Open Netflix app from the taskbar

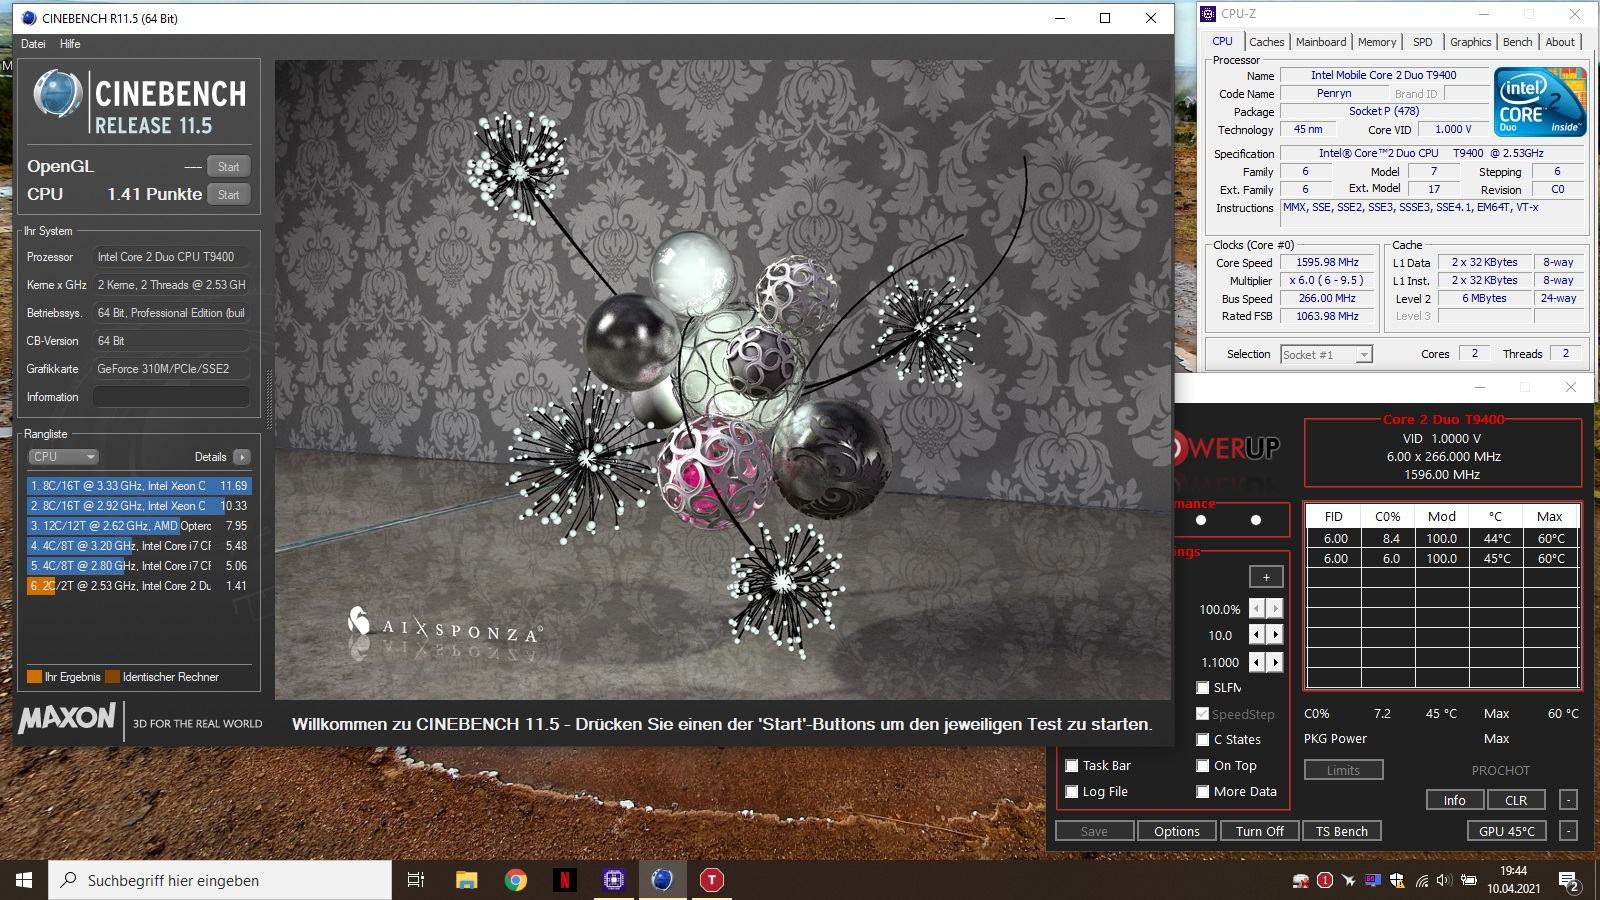pyautogui.click(x=564, y=880)
